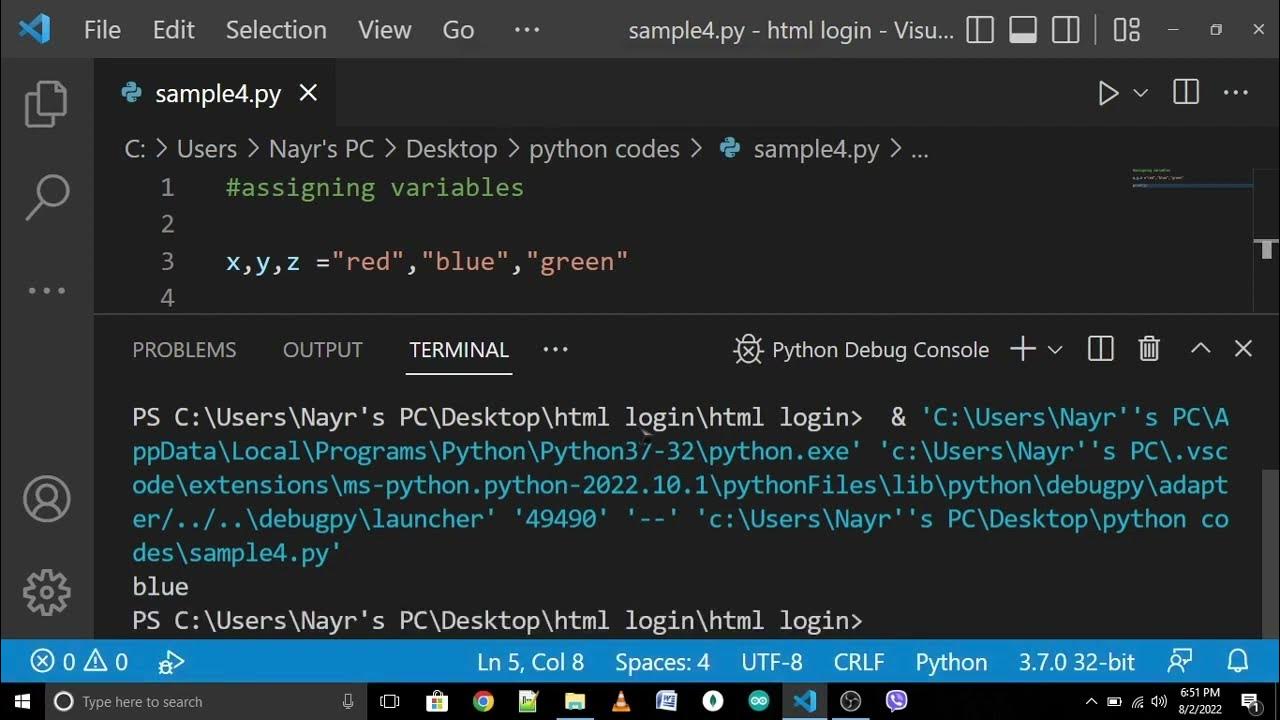Maximize the panel size with chevron
The height and width of the screenshot is (720, 1280).
point(1200,349)
